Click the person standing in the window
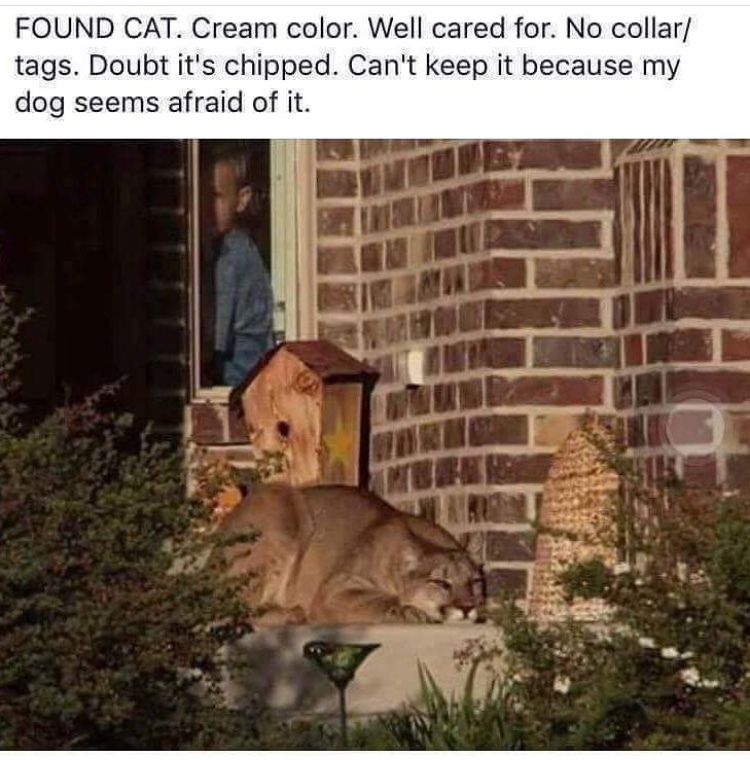 pos(241,271)
